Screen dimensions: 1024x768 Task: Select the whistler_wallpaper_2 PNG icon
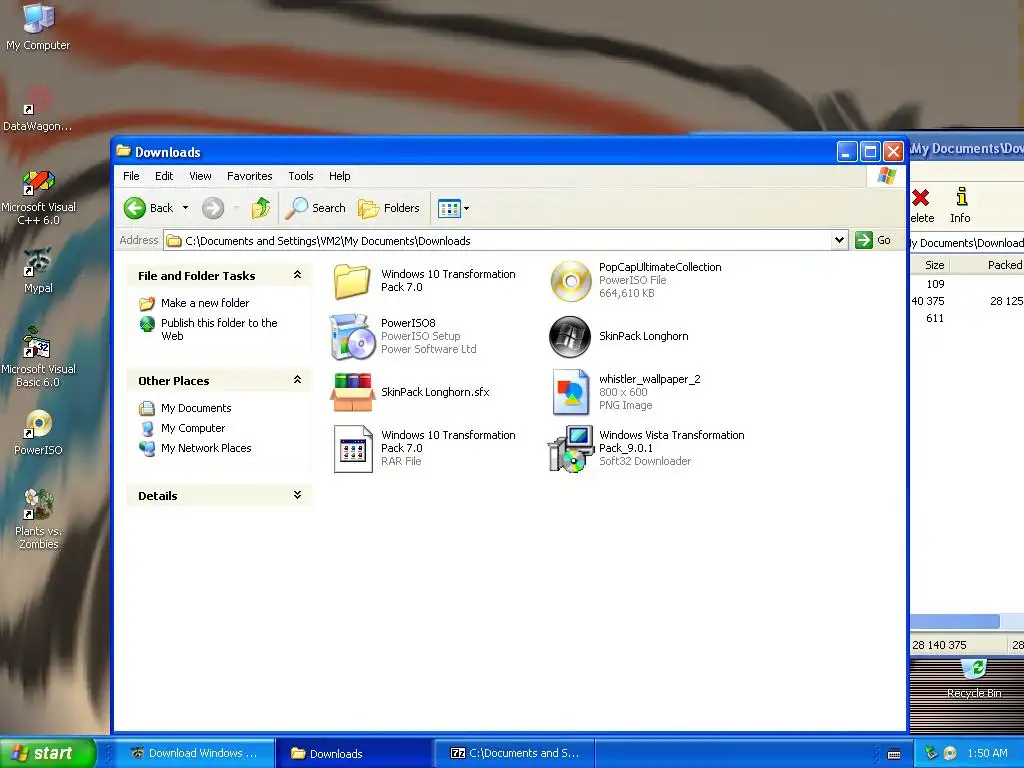(570, 392)
